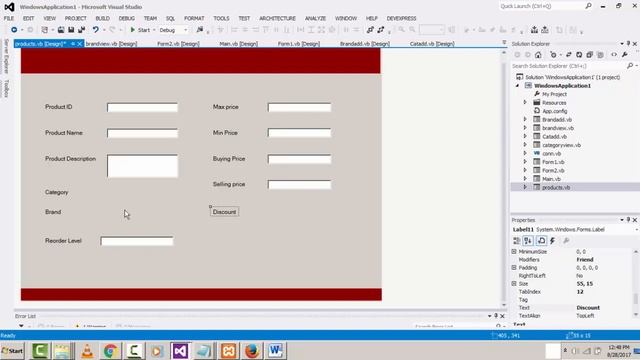Start debugging with the green Start button
Viewport: 640px width, 360px height.
pyautogui.click(x=140, y=30)
